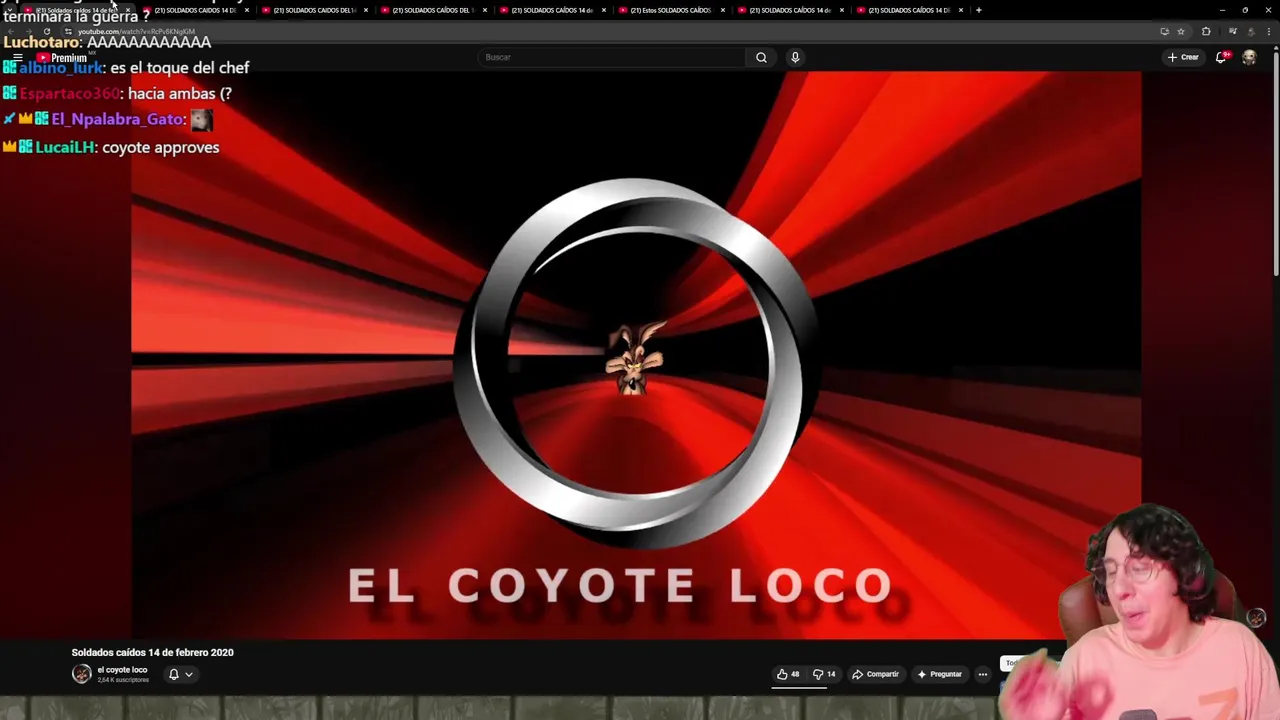Open the subscription bell notification dropdown
The width and height of the screenshot is (1280, 720).
coord(180,674)
